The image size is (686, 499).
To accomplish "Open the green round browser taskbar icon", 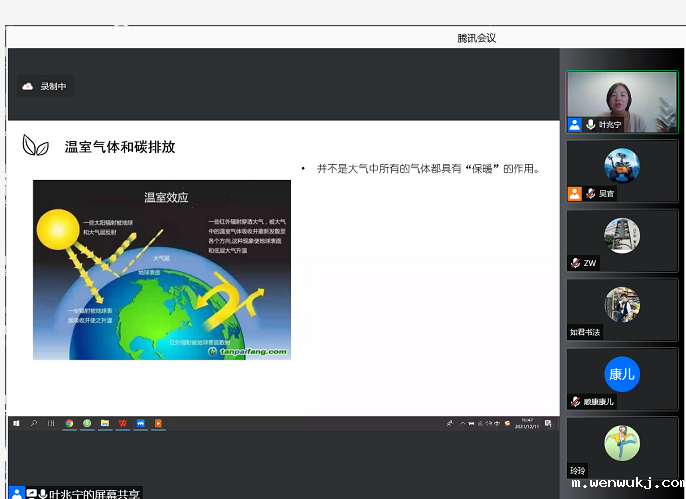I will [x=87, y=423].
